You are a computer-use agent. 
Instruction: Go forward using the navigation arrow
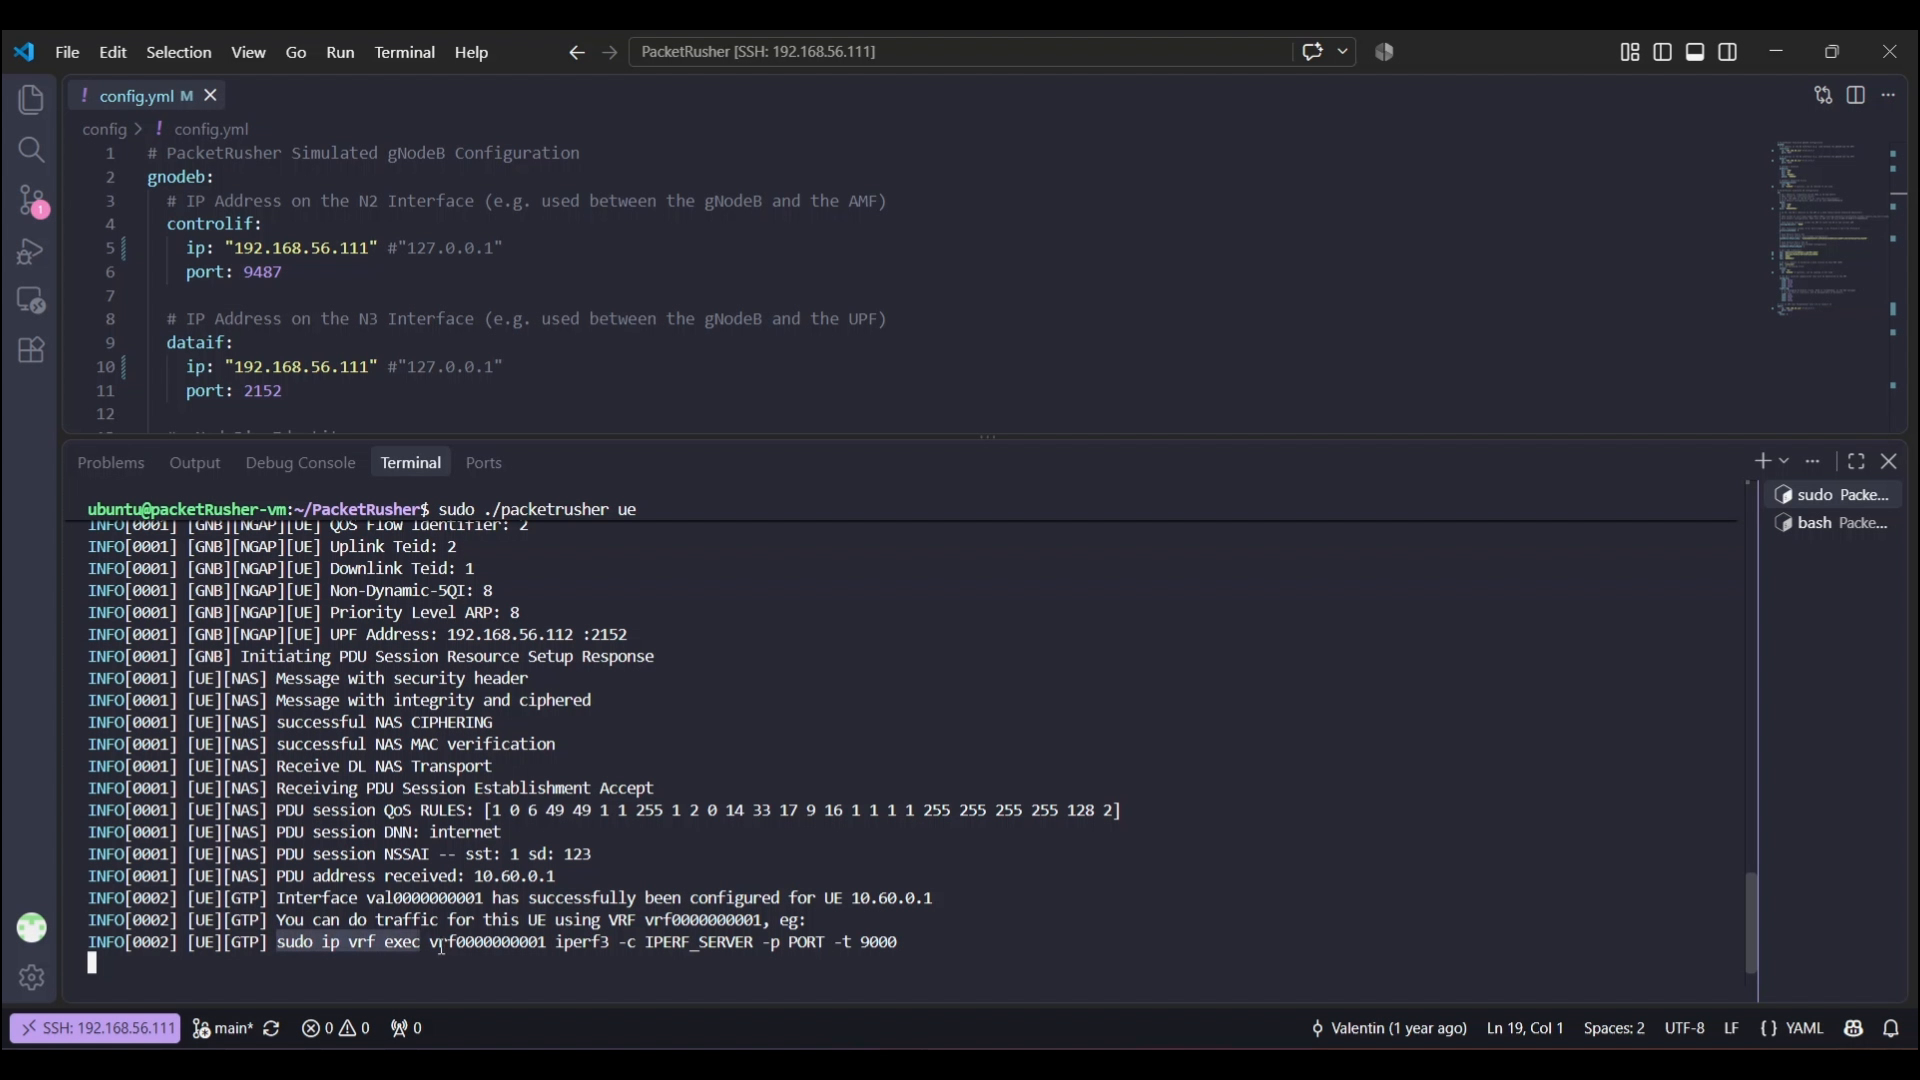pos(610,52)
